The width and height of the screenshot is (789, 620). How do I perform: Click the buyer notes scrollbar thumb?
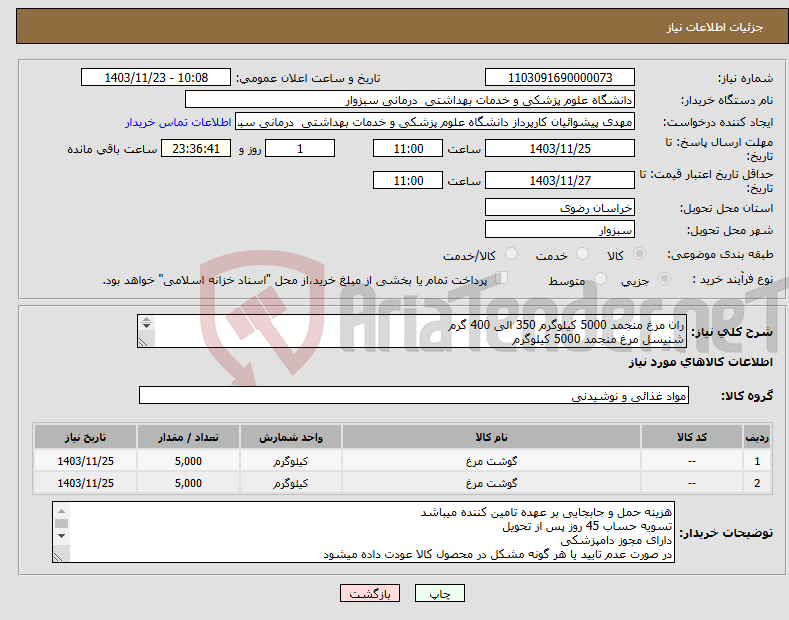click(61, 523)
